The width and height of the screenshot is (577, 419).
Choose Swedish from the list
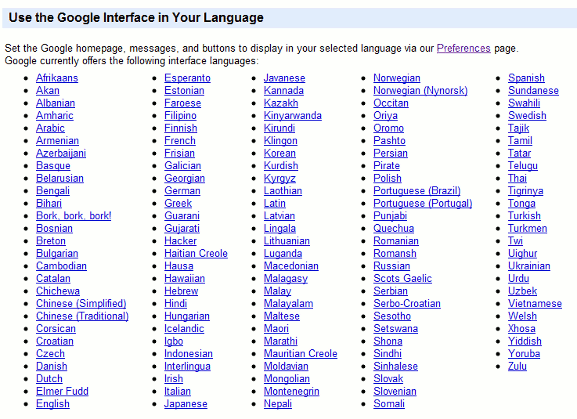tap(527, 116)
